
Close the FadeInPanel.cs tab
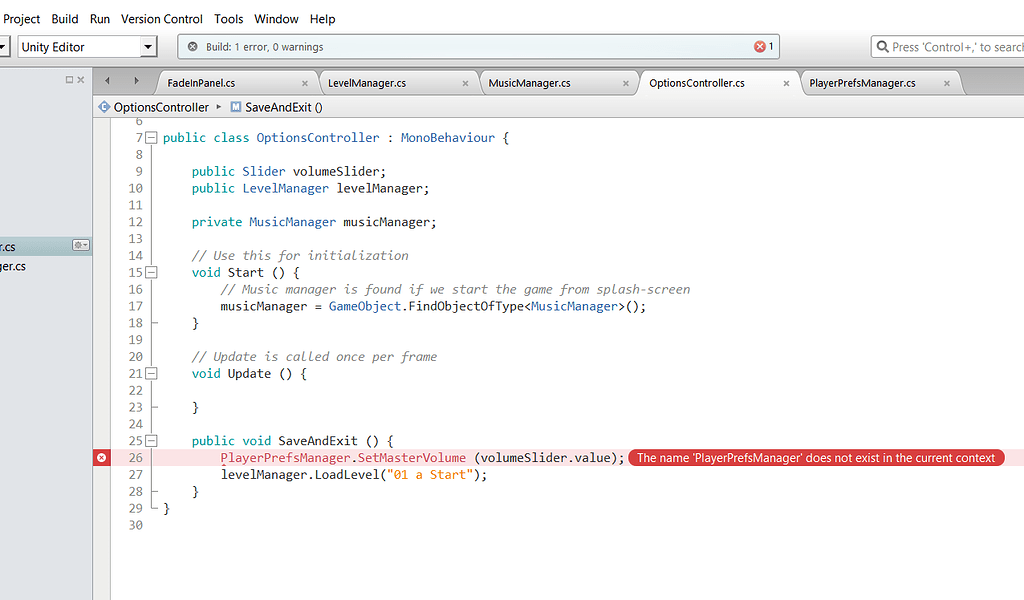coord(305,84)
